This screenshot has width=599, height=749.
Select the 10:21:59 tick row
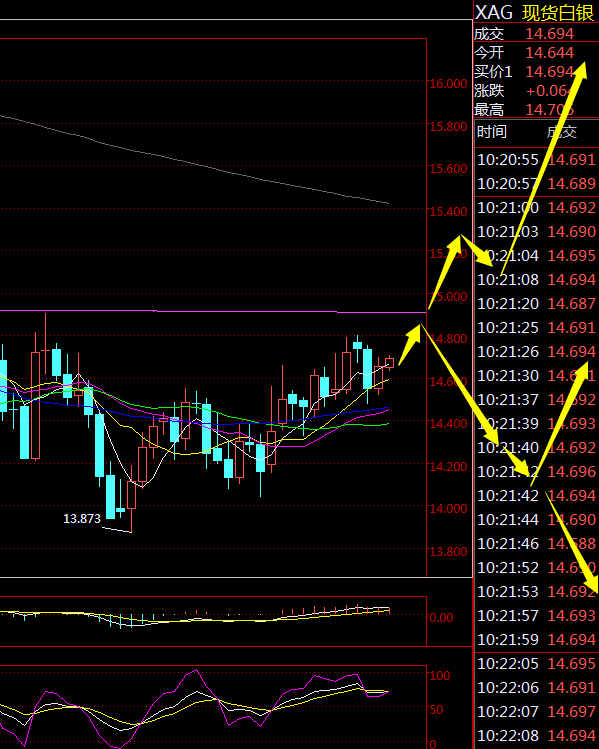(536, 640)
